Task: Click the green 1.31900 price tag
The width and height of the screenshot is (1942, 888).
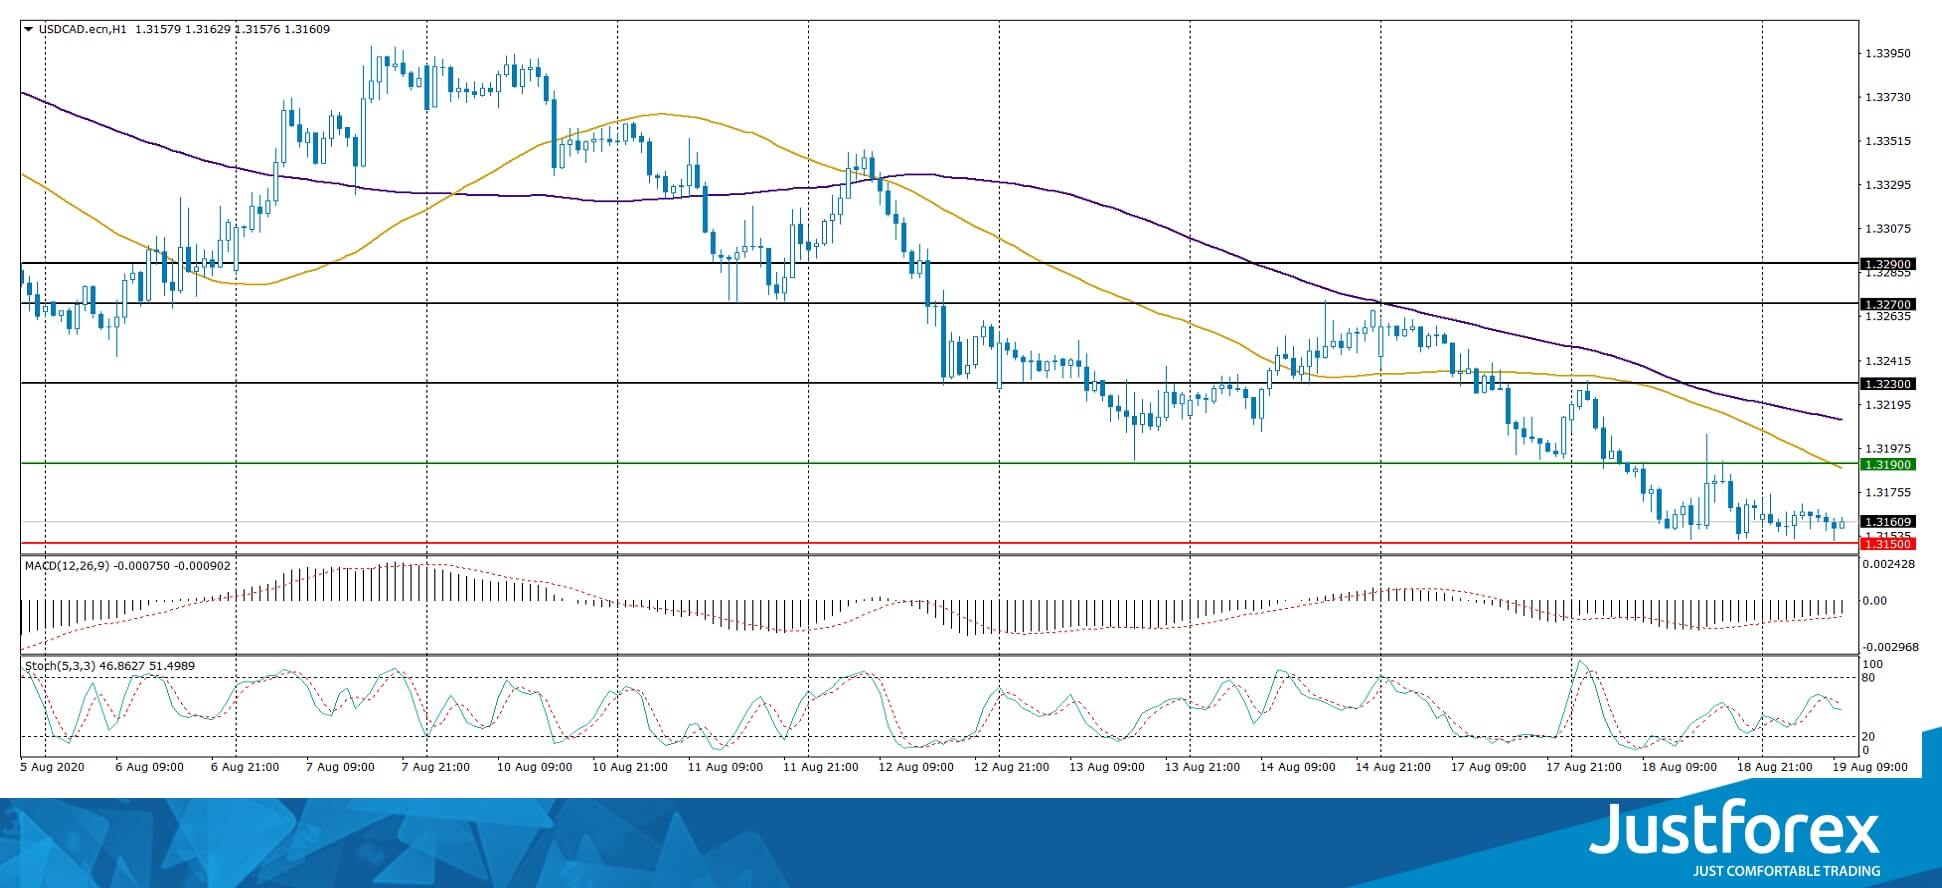Action: (x=1887, y=464)
